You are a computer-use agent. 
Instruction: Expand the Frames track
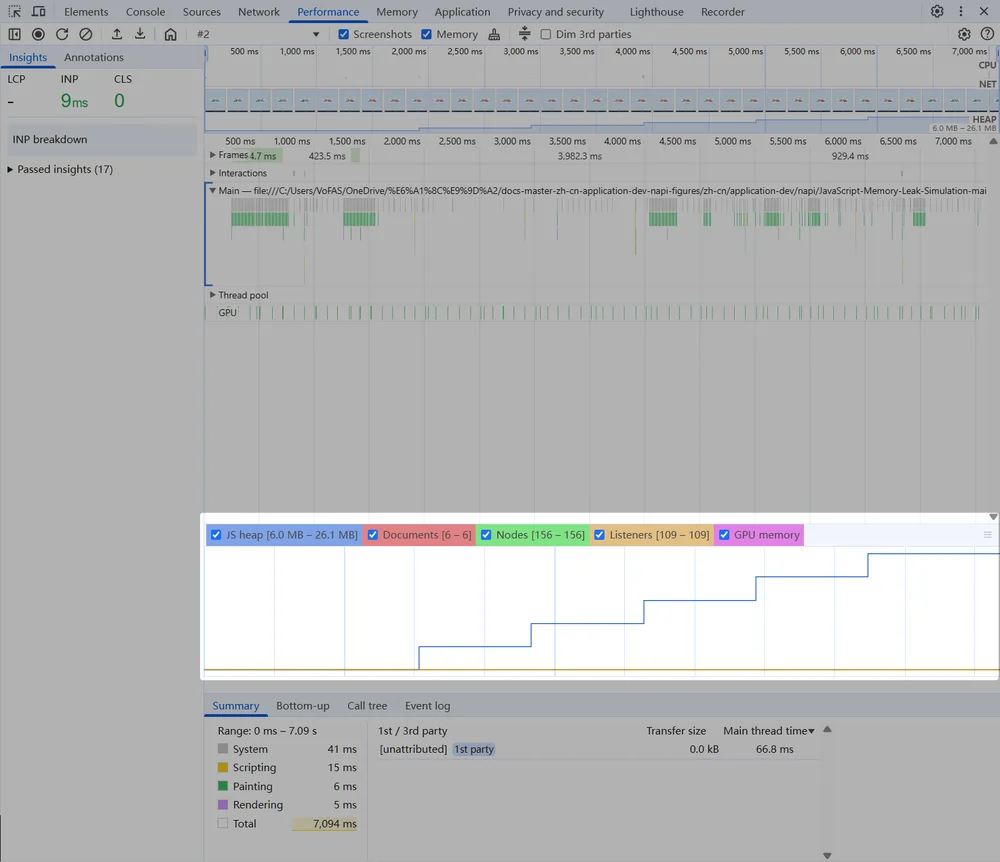click(212, 155)
